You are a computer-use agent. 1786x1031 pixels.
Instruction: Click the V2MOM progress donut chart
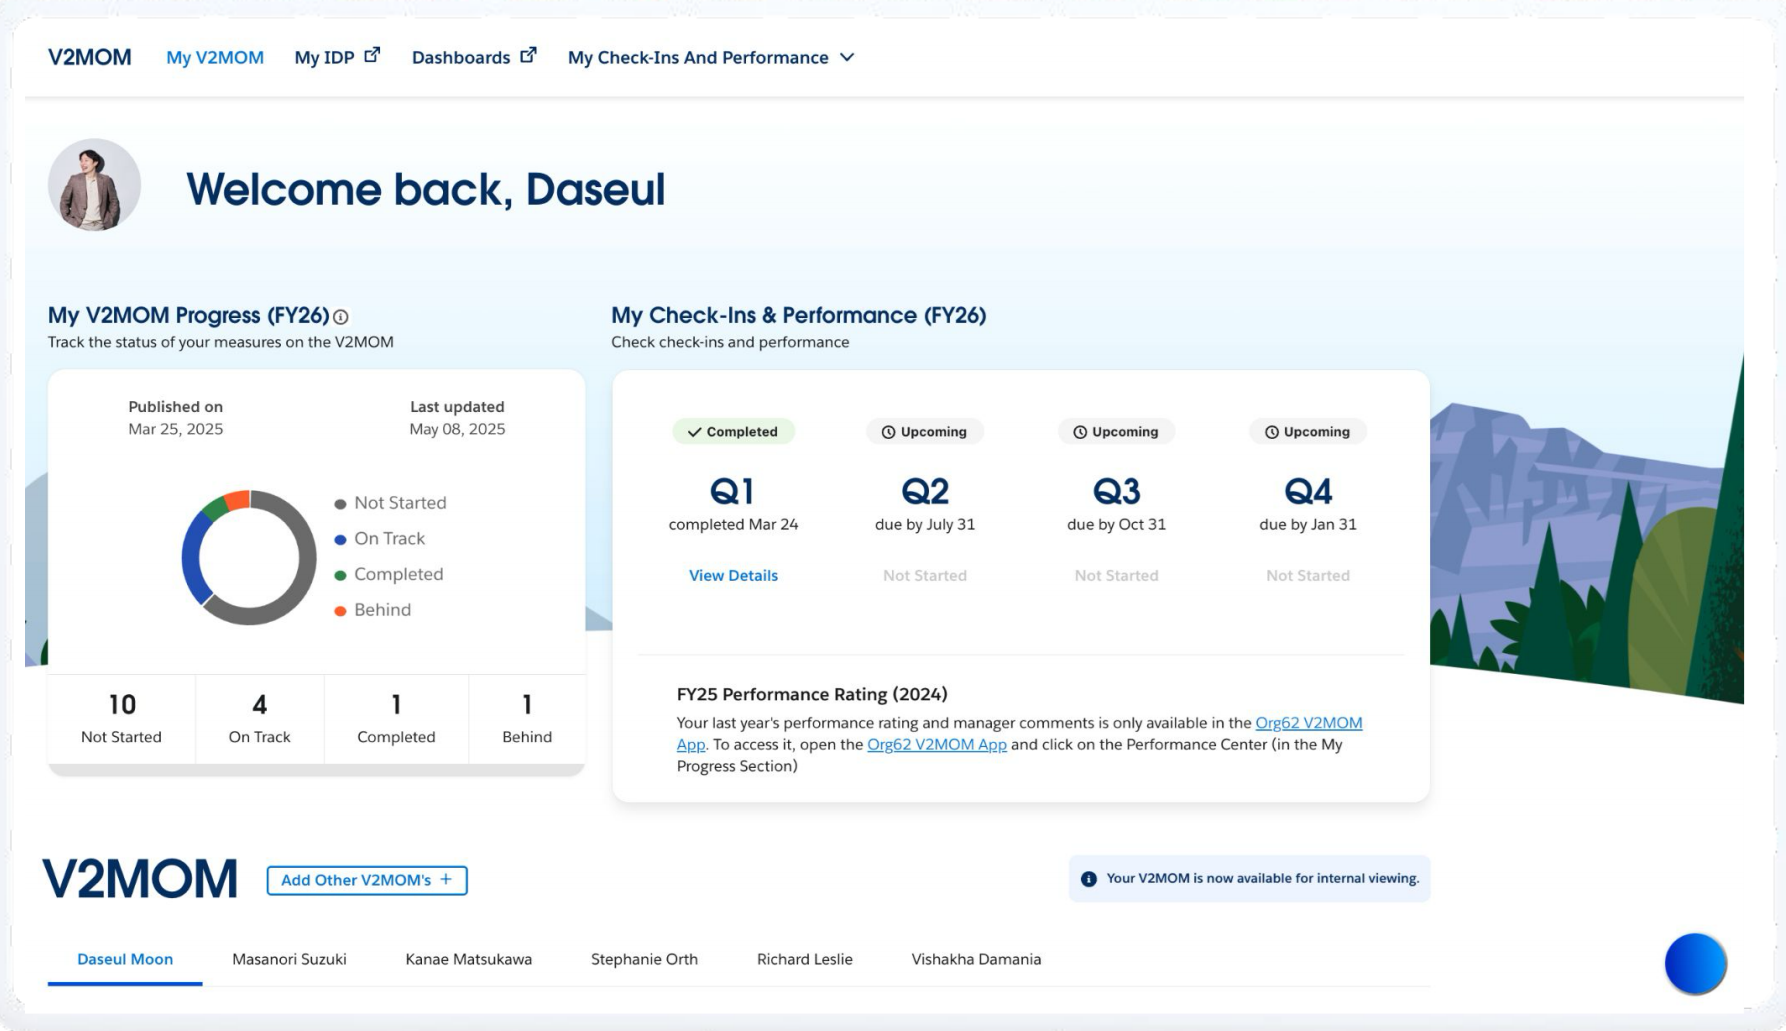pos(248,557)
